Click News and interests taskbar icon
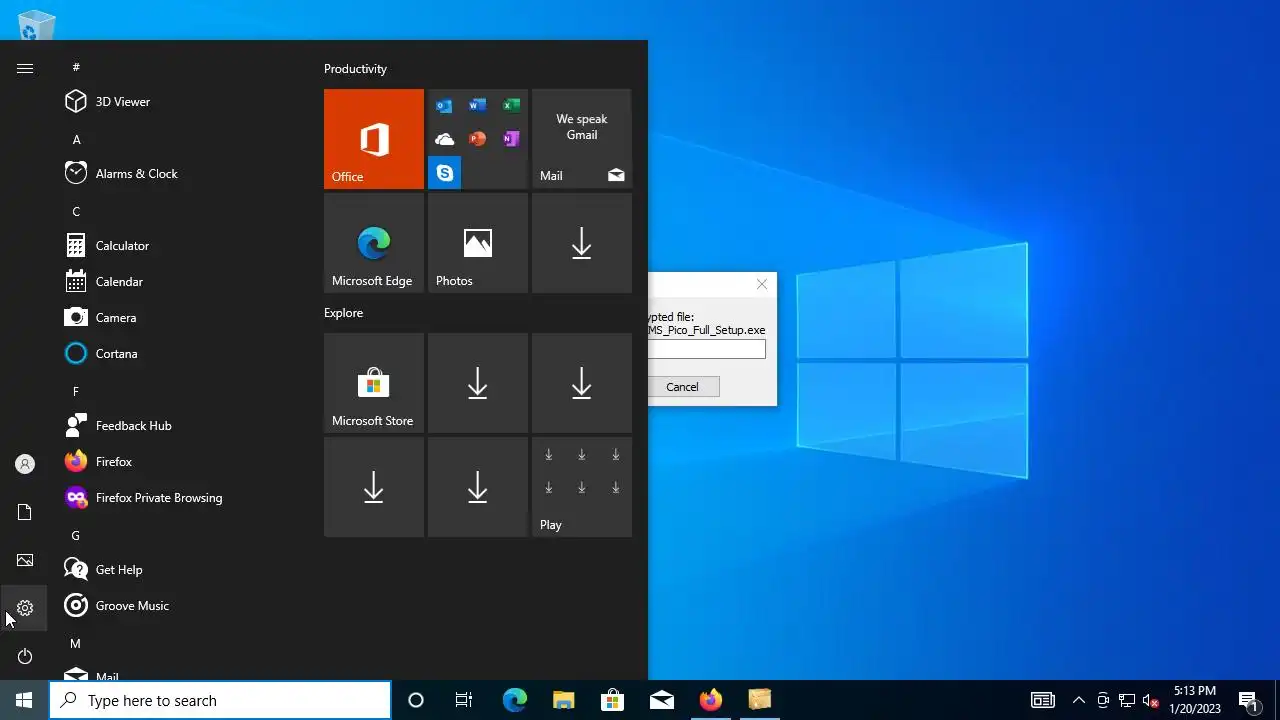The image size is (1280, 720). pyautogui.click(x=1043, y=700)
